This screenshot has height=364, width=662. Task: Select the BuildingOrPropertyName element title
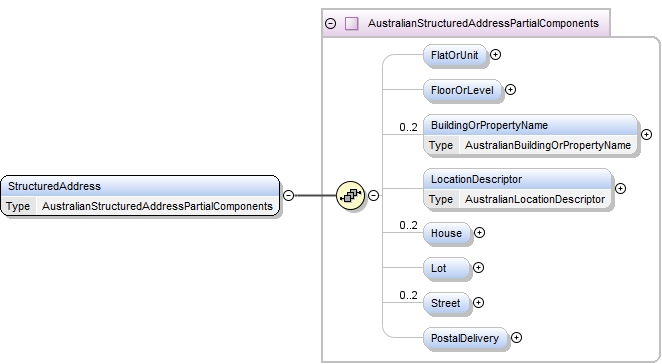click(489, 125)
